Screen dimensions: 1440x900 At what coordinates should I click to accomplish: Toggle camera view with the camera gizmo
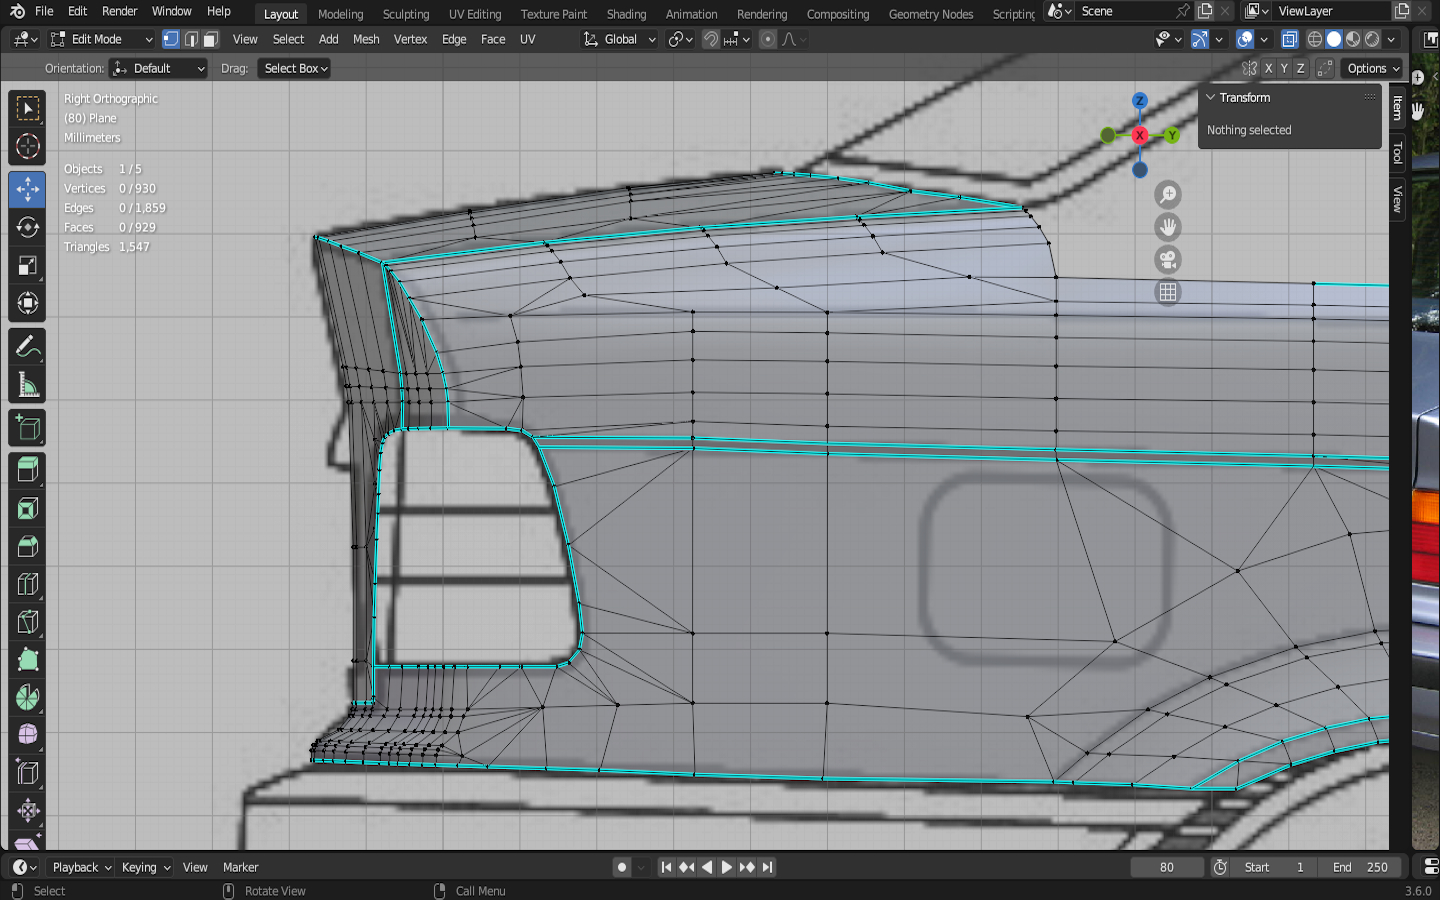(x=1167, y=260)
